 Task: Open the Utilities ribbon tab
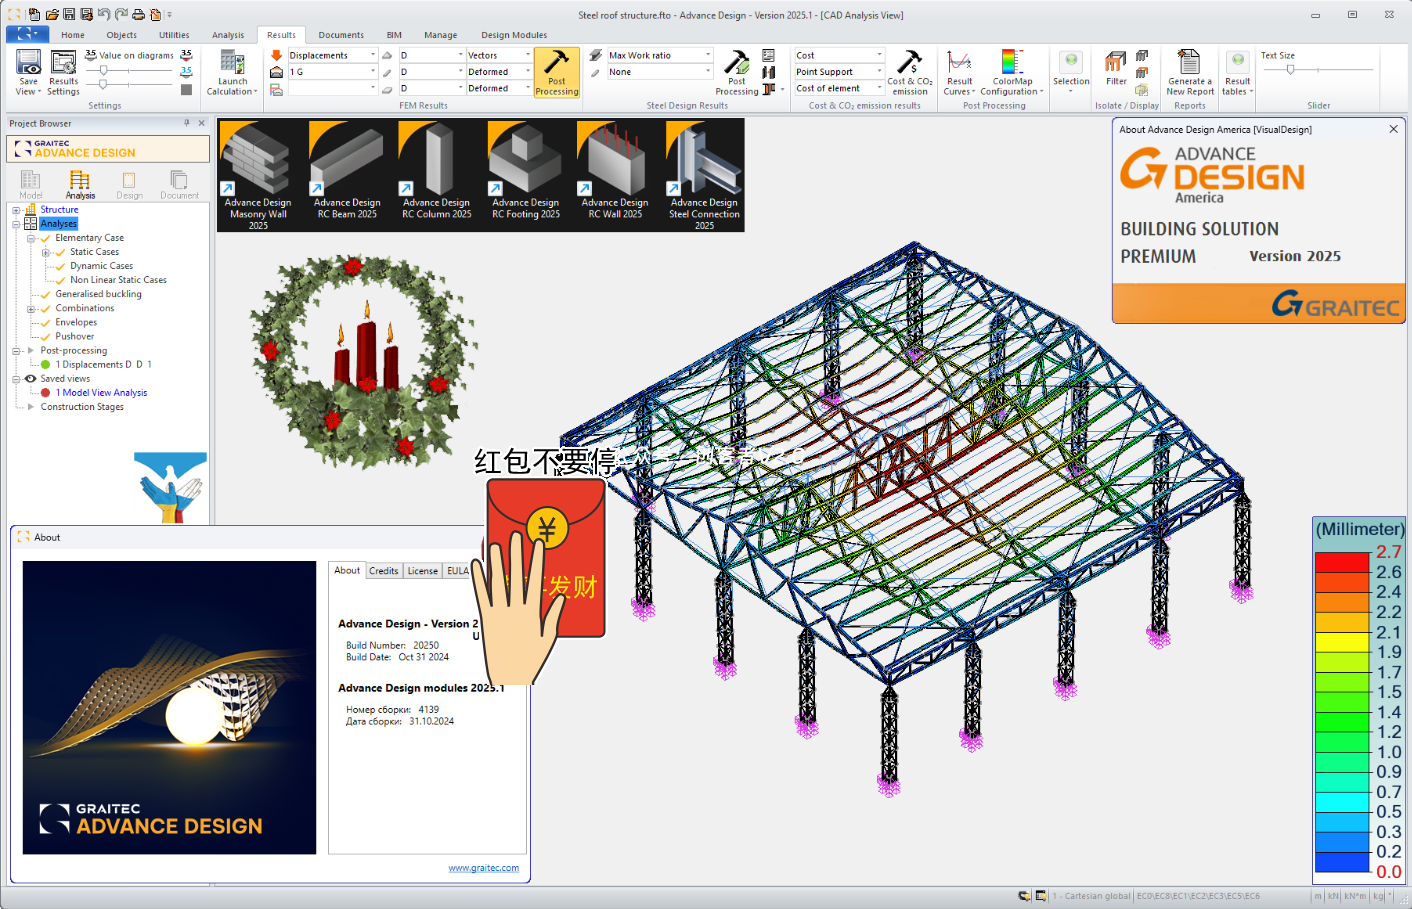174,35
